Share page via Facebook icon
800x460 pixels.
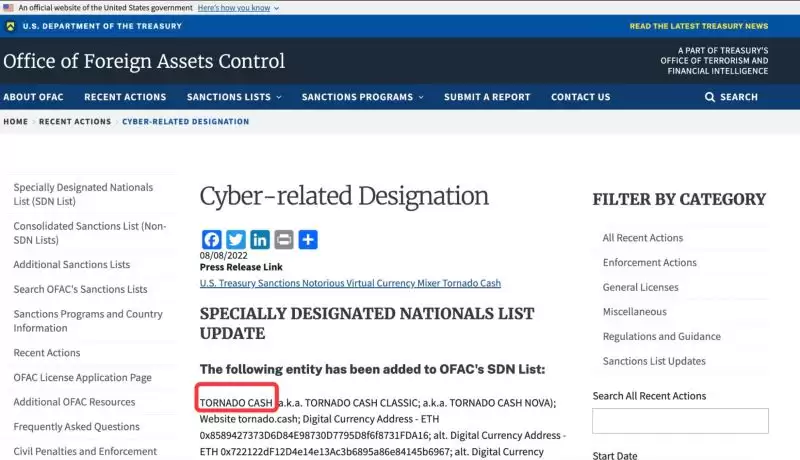(x=211, y=240)
